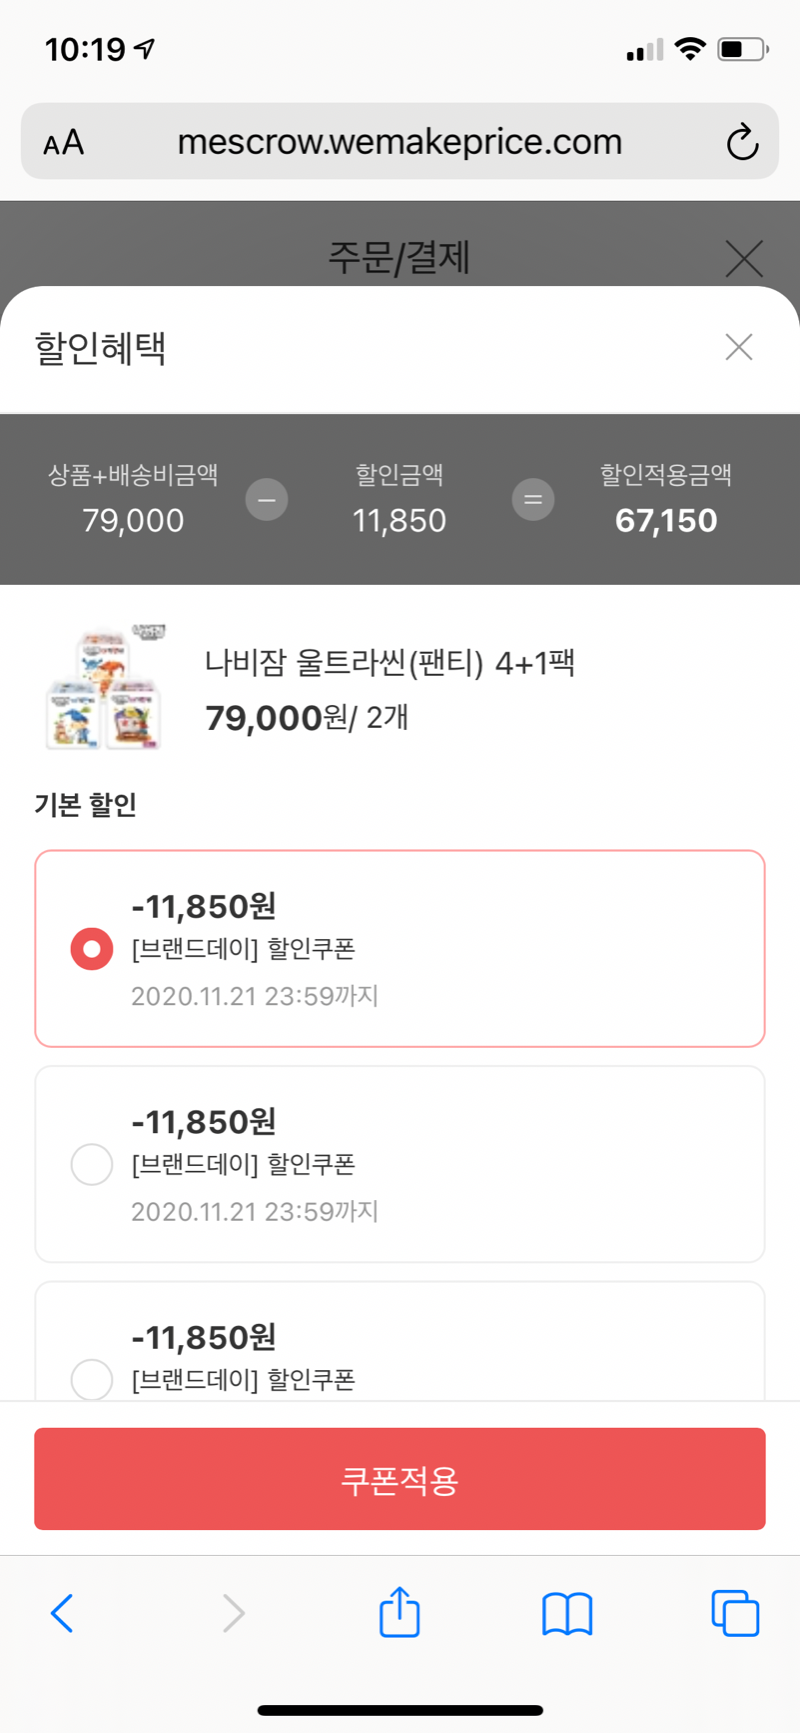Image resolution: width=800 pixels, height=1733 pixels.
Task: Tap the minus circle icon in summary
Action: coord(267,499)
